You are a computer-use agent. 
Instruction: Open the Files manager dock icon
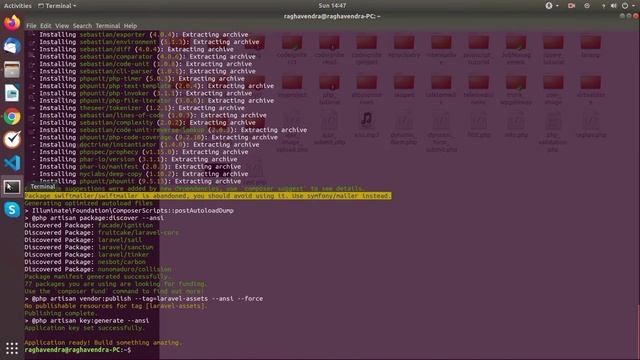click(x=12, y=69)
